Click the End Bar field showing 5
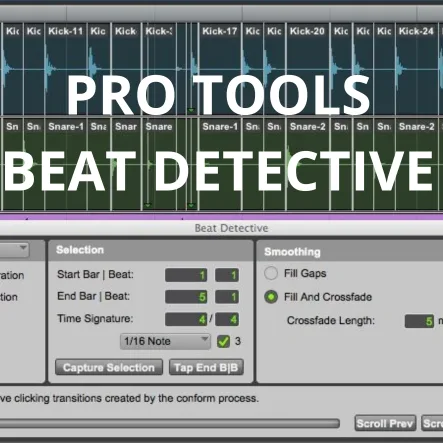443x443 pixels. pos(186,297)
